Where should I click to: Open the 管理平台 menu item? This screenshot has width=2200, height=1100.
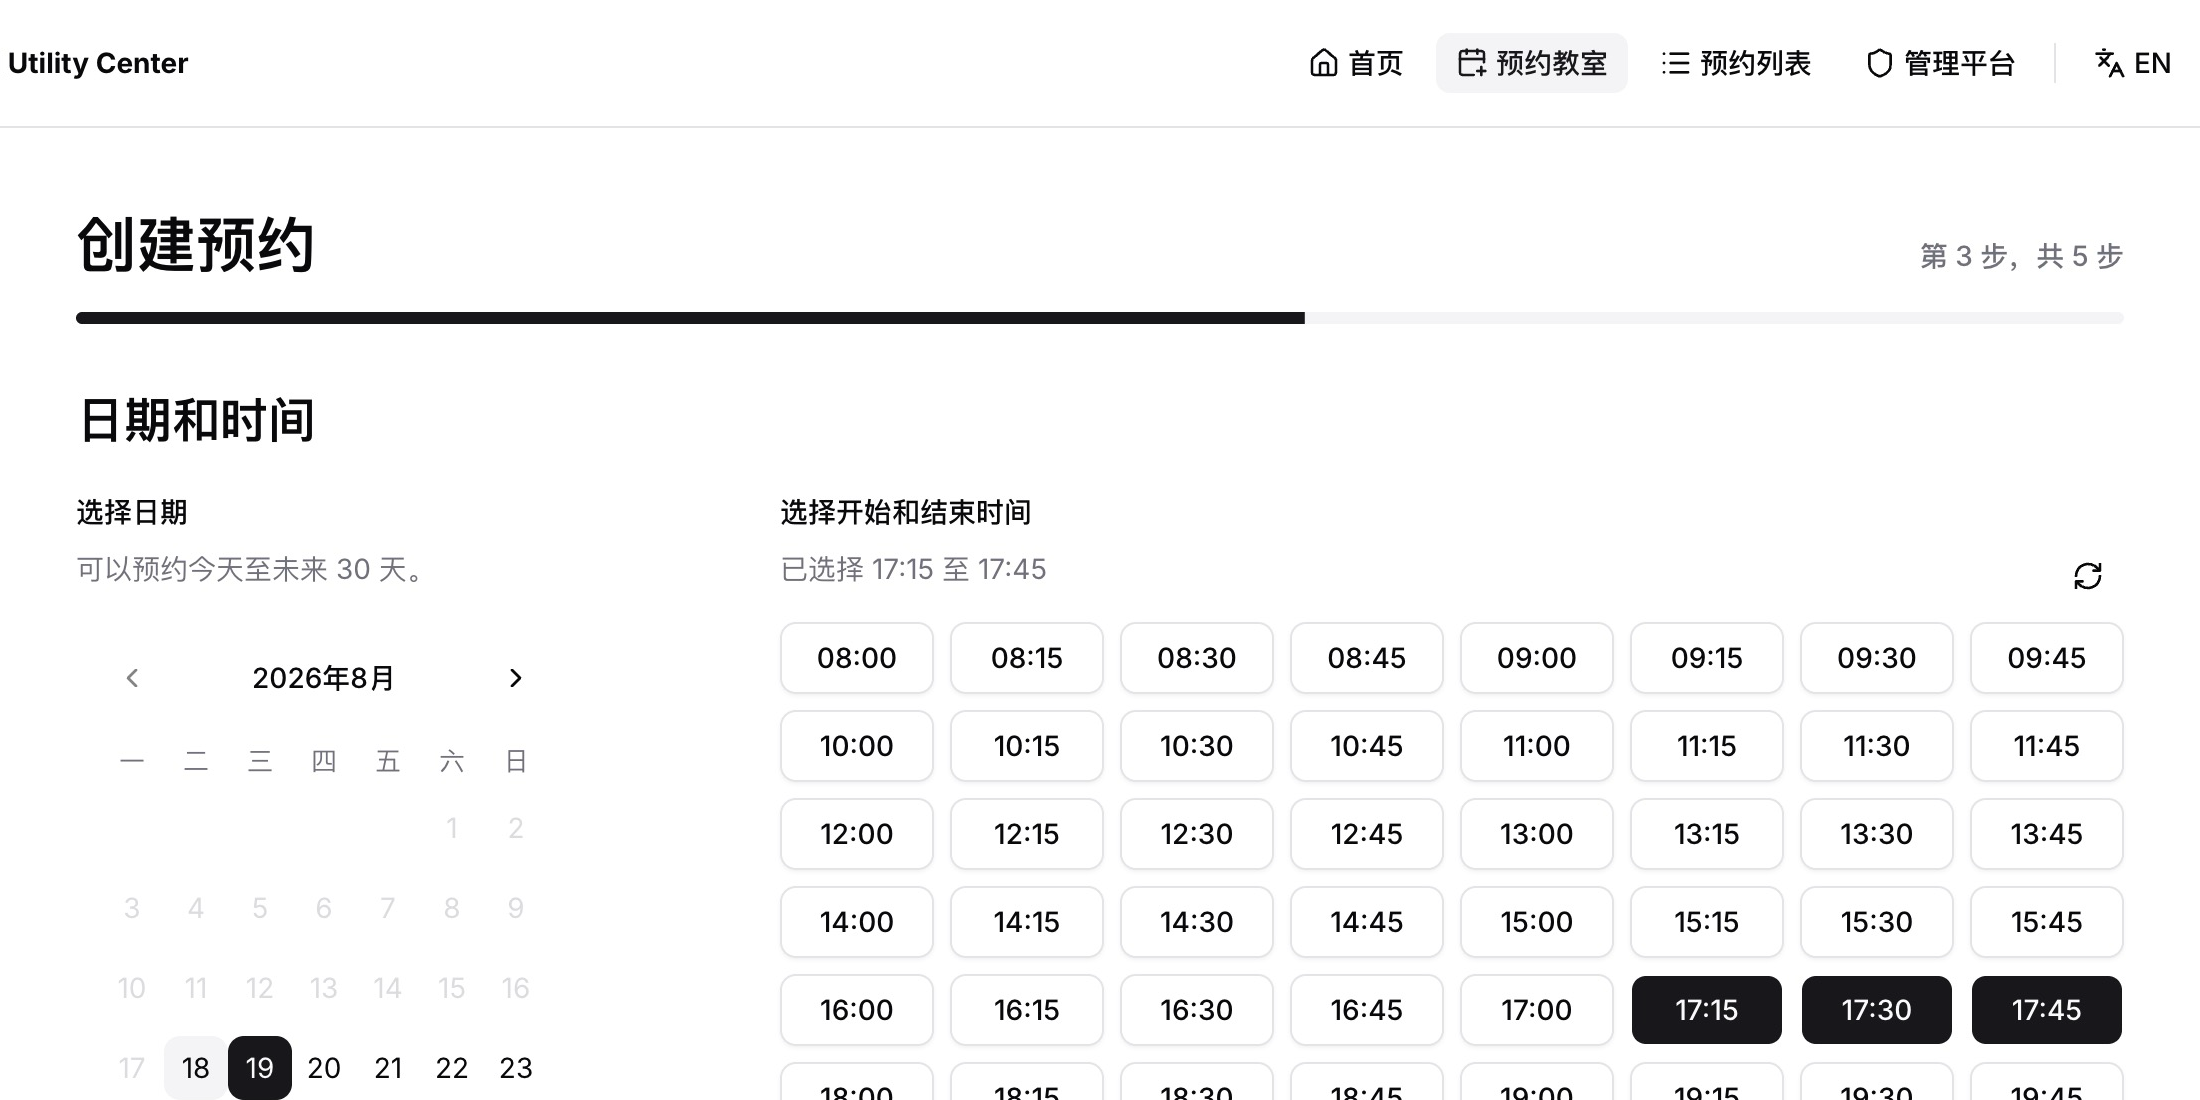point(1940,63)
